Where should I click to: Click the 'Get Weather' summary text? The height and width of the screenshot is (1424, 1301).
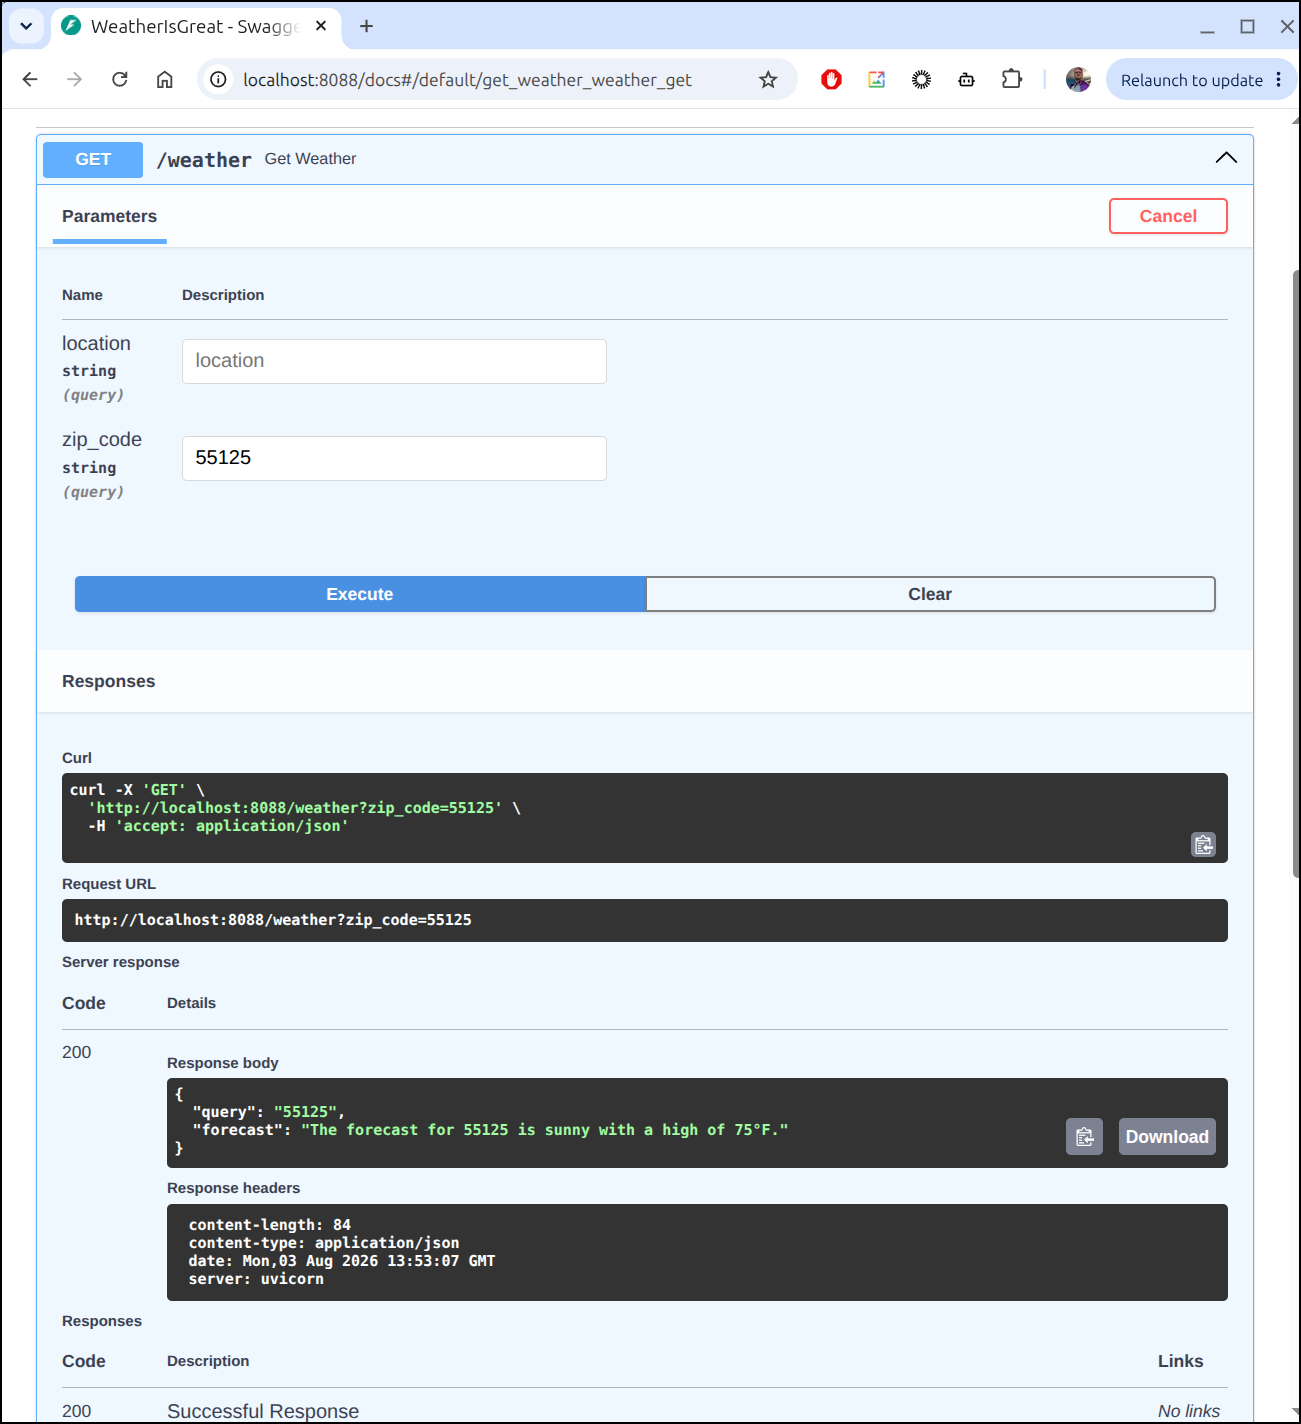tap(310, 158)
